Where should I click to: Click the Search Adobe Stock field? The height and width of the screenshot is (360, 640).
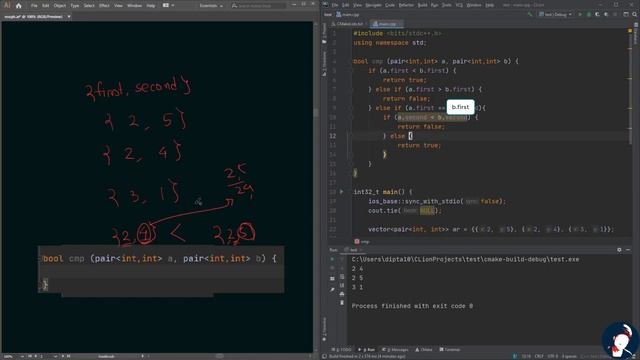[x=258, y=6]
